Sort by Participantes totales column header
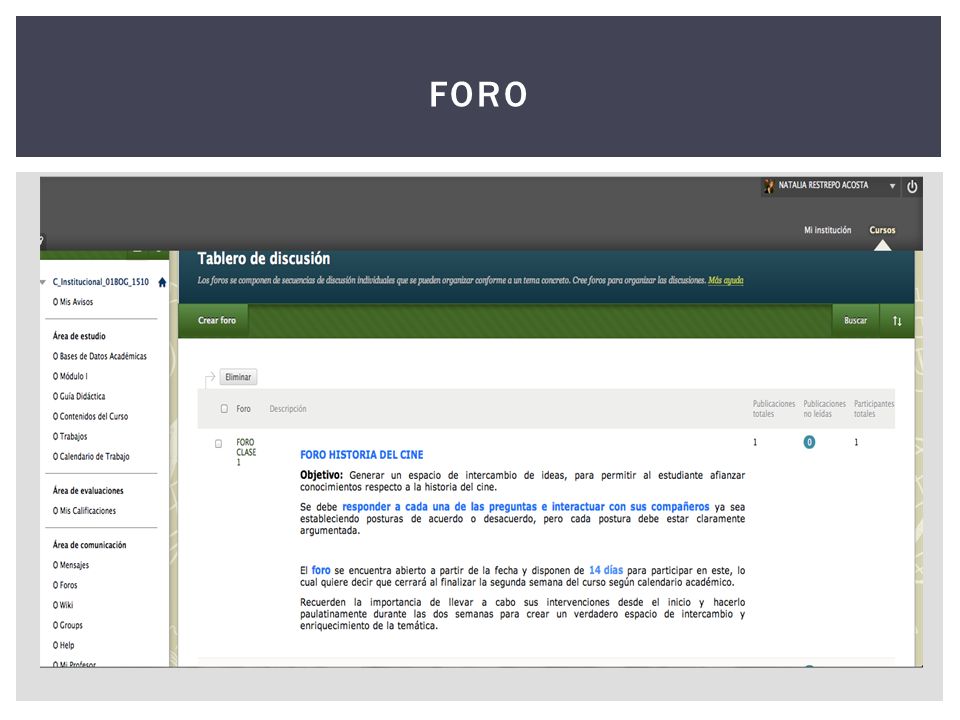 tap(874, 409)
